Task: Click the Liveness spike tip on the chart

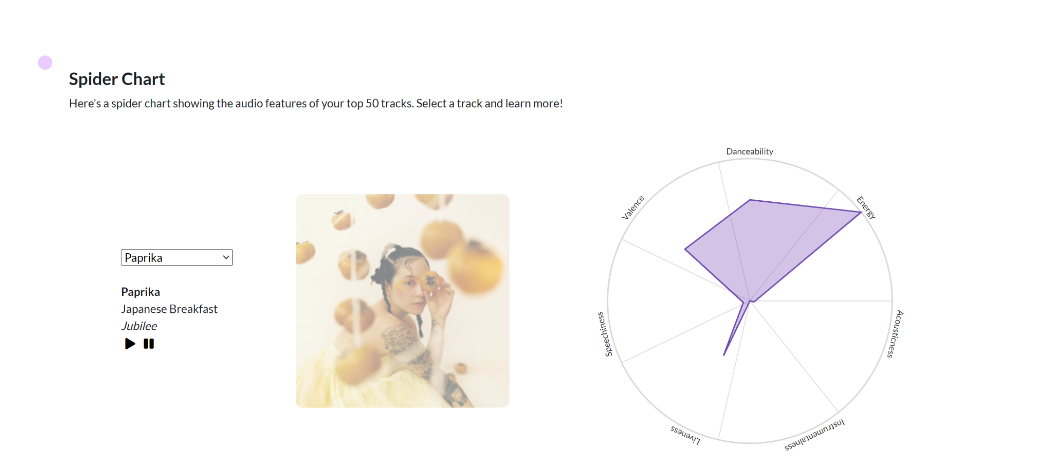Action: coord(724,355)
